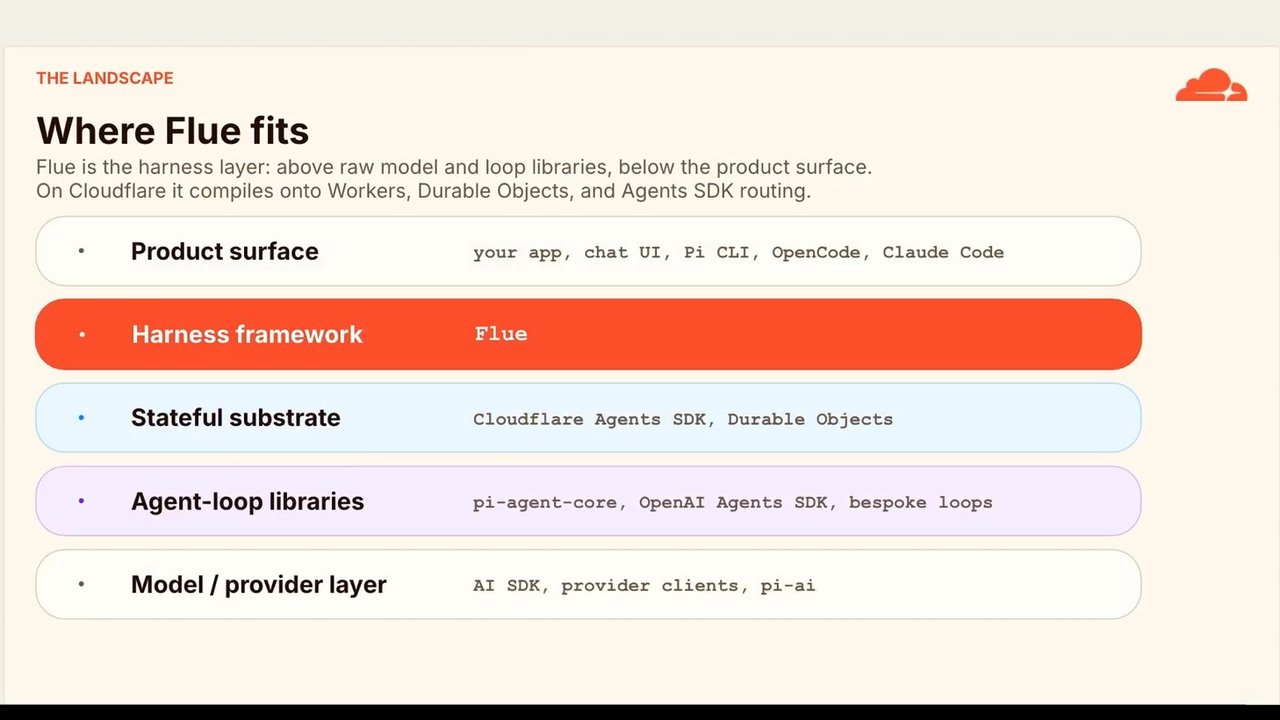Click the 'Model / provider layer' title
This screenshot has height=720, width=1280.
pyautogui.click(x=258, y=585)
